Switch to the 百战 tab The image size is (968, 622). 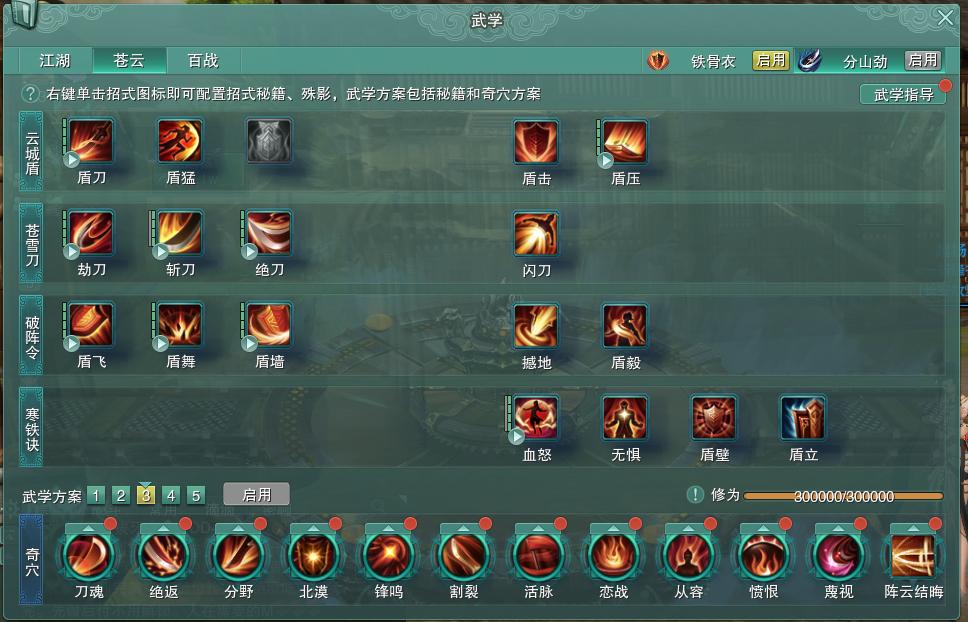[203, 60]
